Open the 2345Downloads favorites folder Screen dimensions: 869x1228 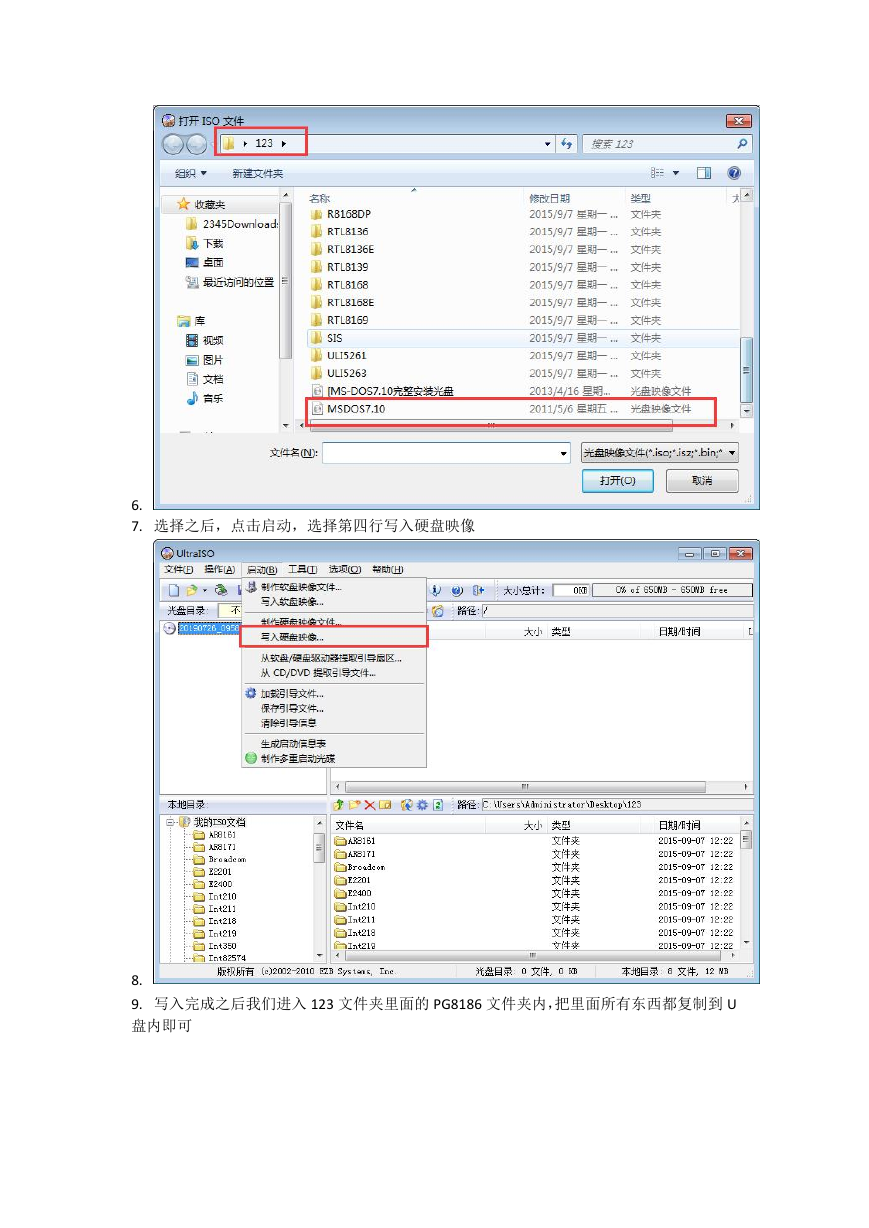click(x=232, y=224)
